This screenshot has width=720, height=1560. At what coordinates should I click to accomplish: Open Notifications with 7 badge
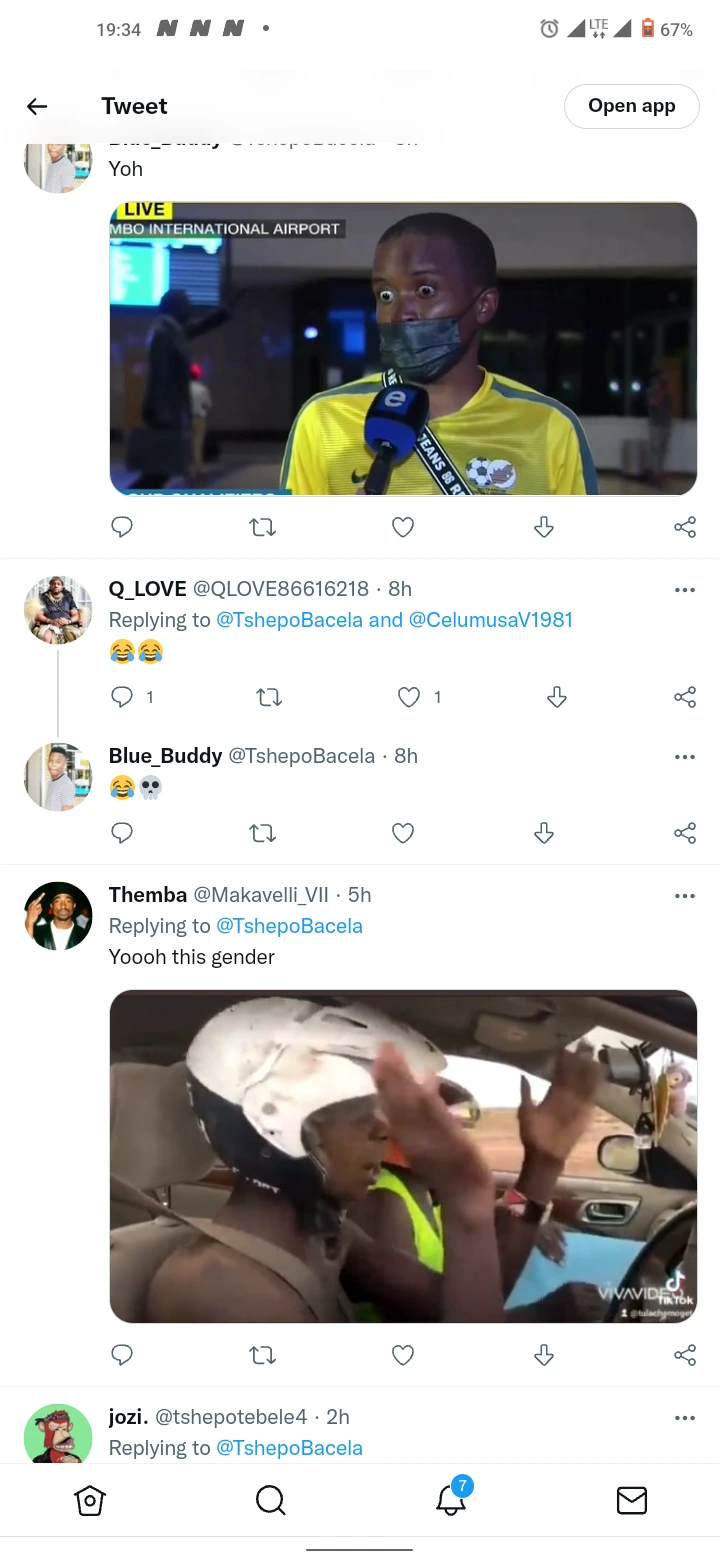click(451, 1500)
